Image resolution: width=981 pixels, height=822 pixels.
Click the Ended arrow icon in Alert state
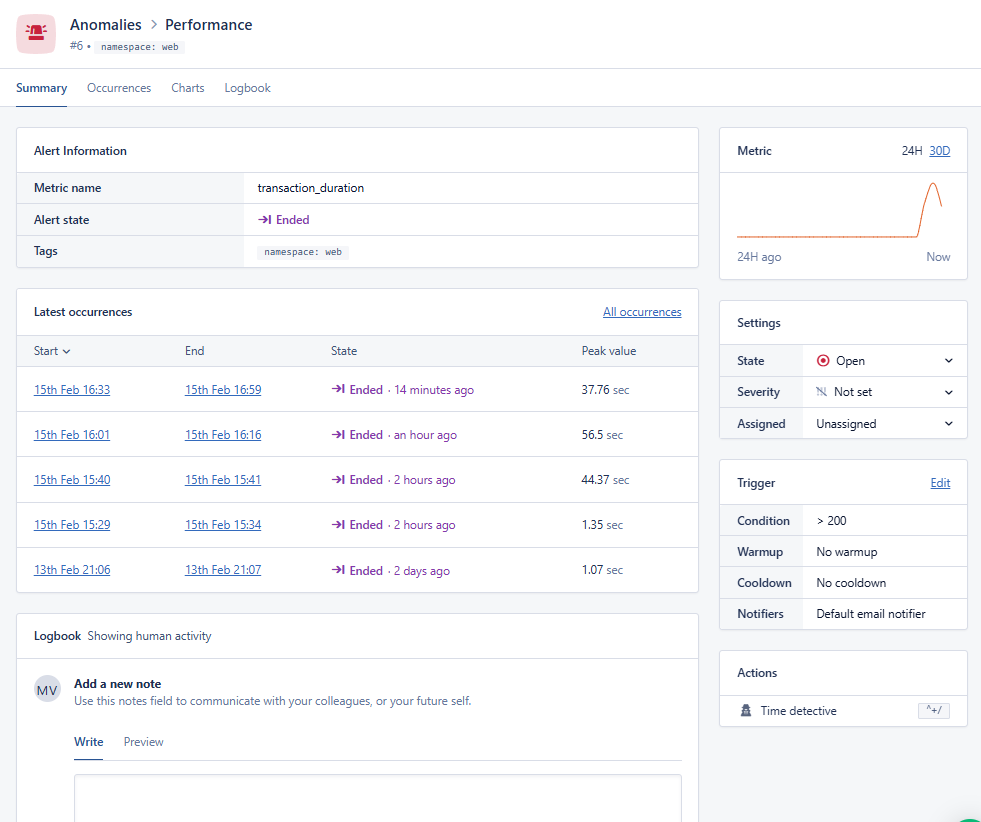265,220
